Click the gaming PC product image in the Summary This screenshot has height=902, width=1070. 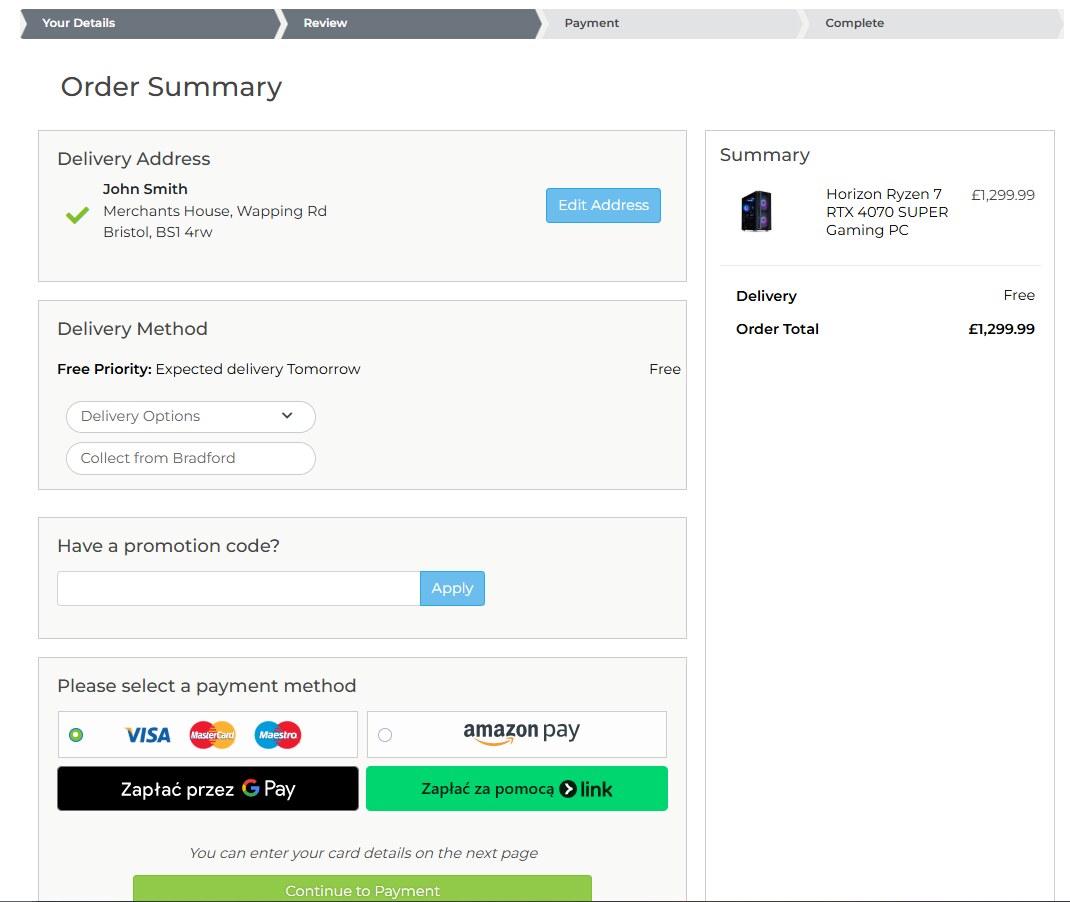tap(757, 211)
